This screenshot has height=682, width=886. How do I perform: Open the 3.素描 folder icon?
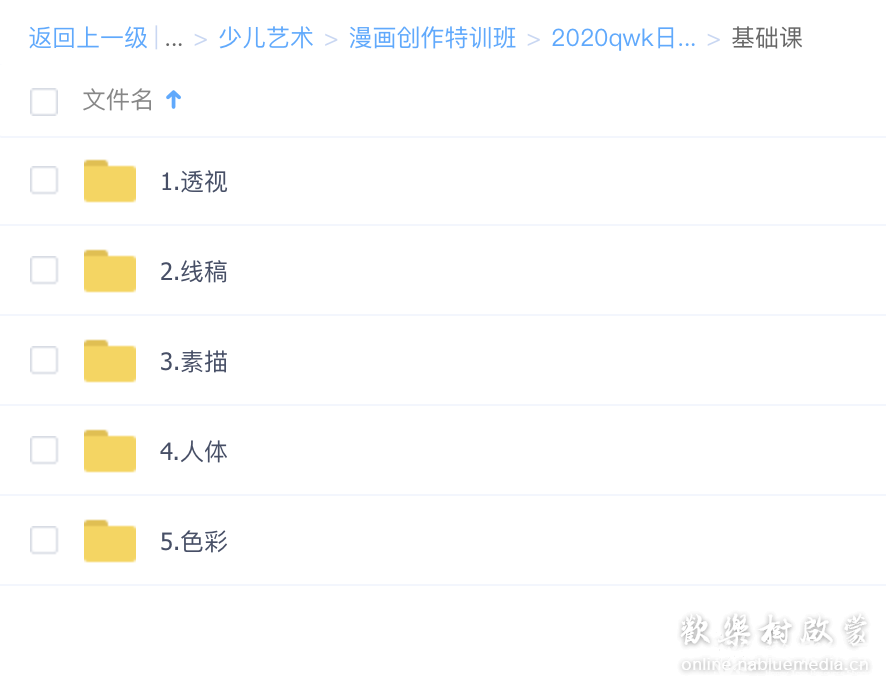(110, 361)
